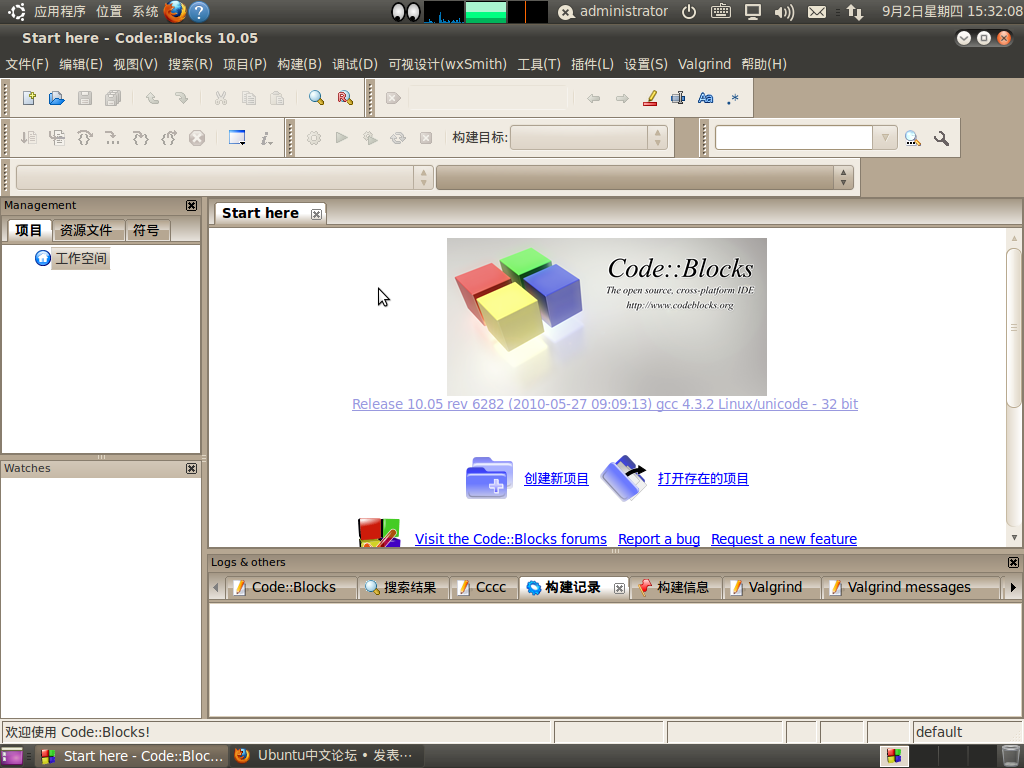Image resolution: width=1024 pixels, height=768 pixels.
Task: Click the Save file toolbar icon
Action: (x=85, y=98)
